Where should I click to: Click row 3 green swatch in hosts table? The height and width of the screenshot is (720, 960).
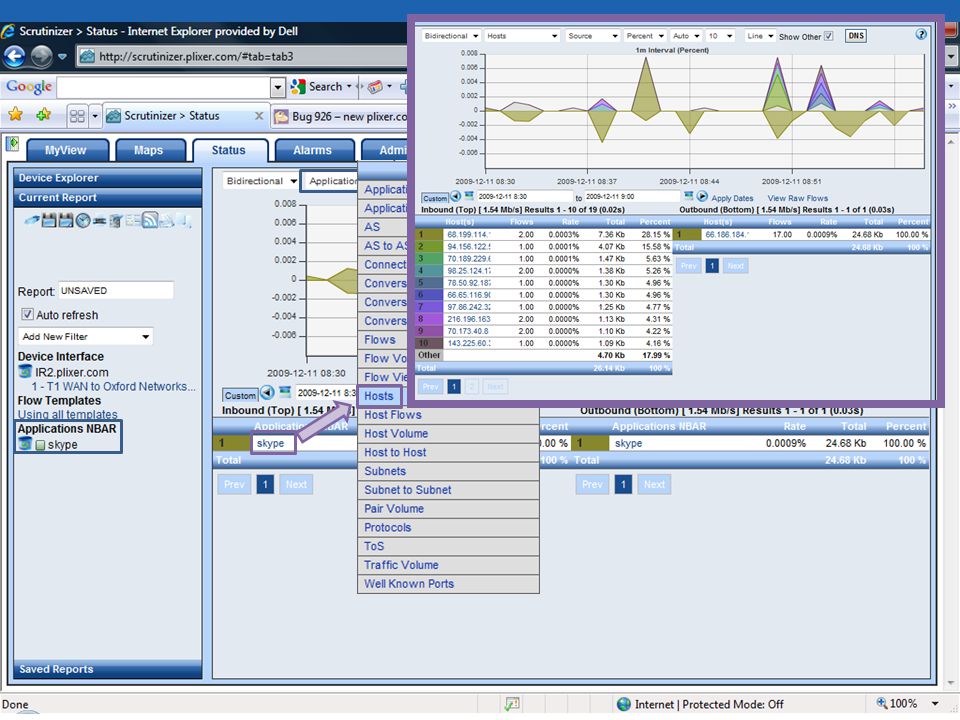pos(429,258)
